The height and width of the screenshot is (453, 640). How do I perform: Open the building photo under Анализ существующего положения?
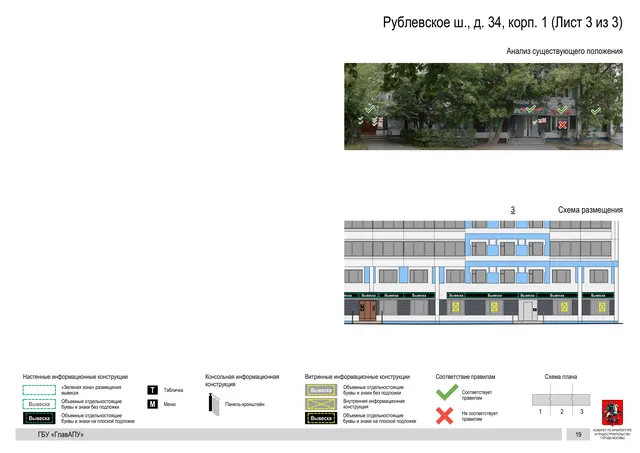click(x=483, y=107)
